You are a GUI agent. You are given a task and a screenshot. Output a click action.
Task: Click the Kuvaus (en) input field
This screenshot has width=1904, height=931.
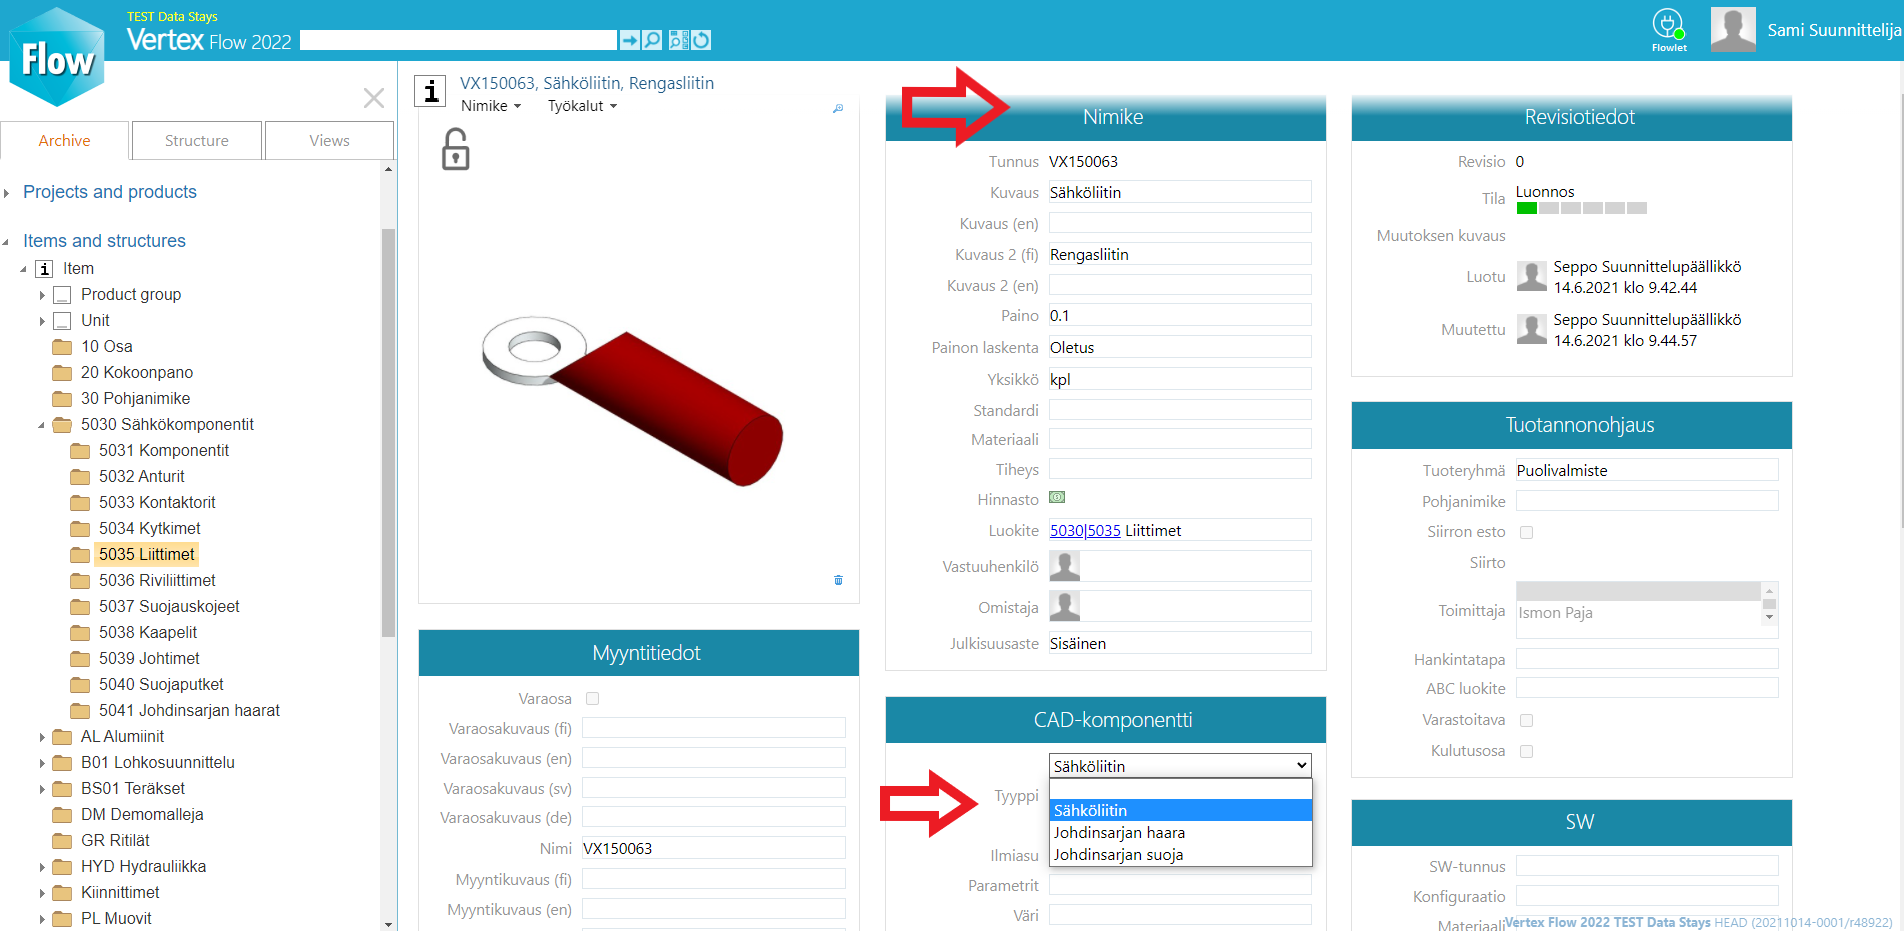click(1179, 223)
